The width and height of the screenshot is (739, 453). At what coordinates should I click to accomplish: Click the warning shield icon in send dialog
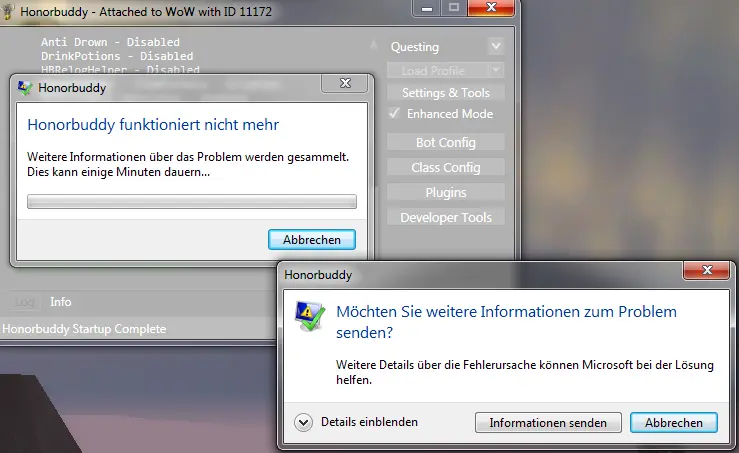point(310,316)
